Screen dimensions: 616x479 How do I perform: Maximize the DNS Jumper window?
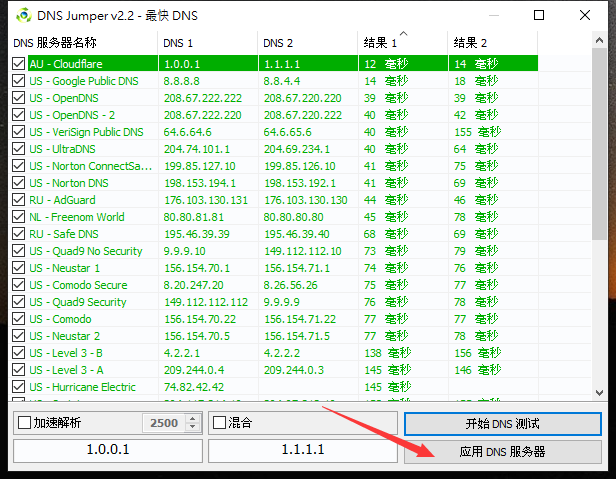point(539,15)
